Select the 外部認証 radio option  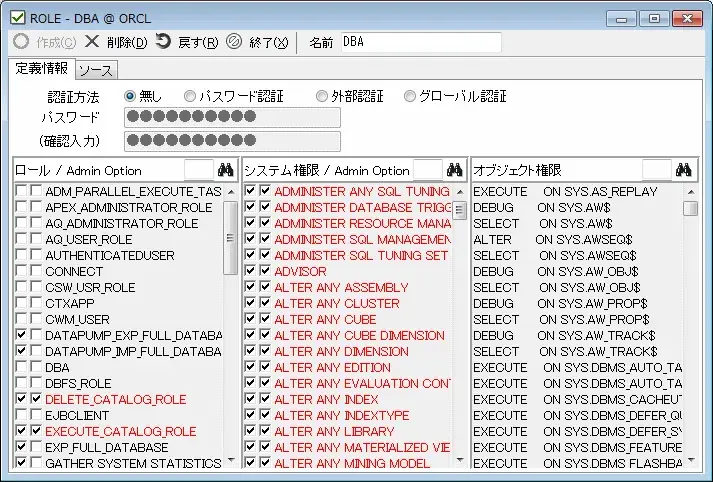[322, 97]
